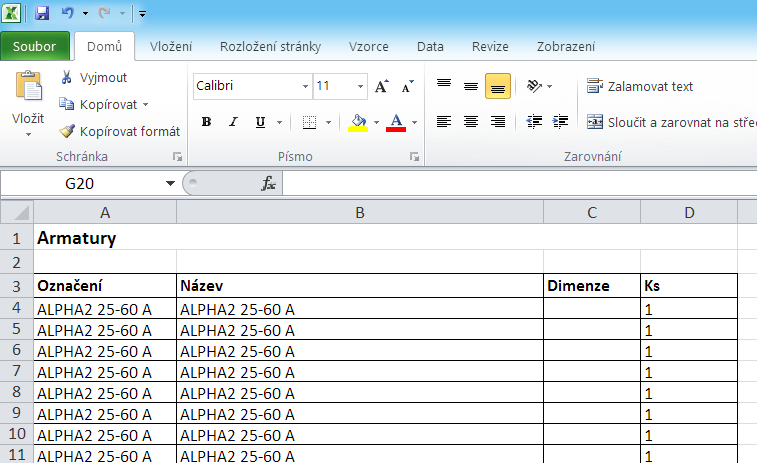The image size is (757, 463).
Task: Decrease cell indent
Action: click(x=534, y=122)
